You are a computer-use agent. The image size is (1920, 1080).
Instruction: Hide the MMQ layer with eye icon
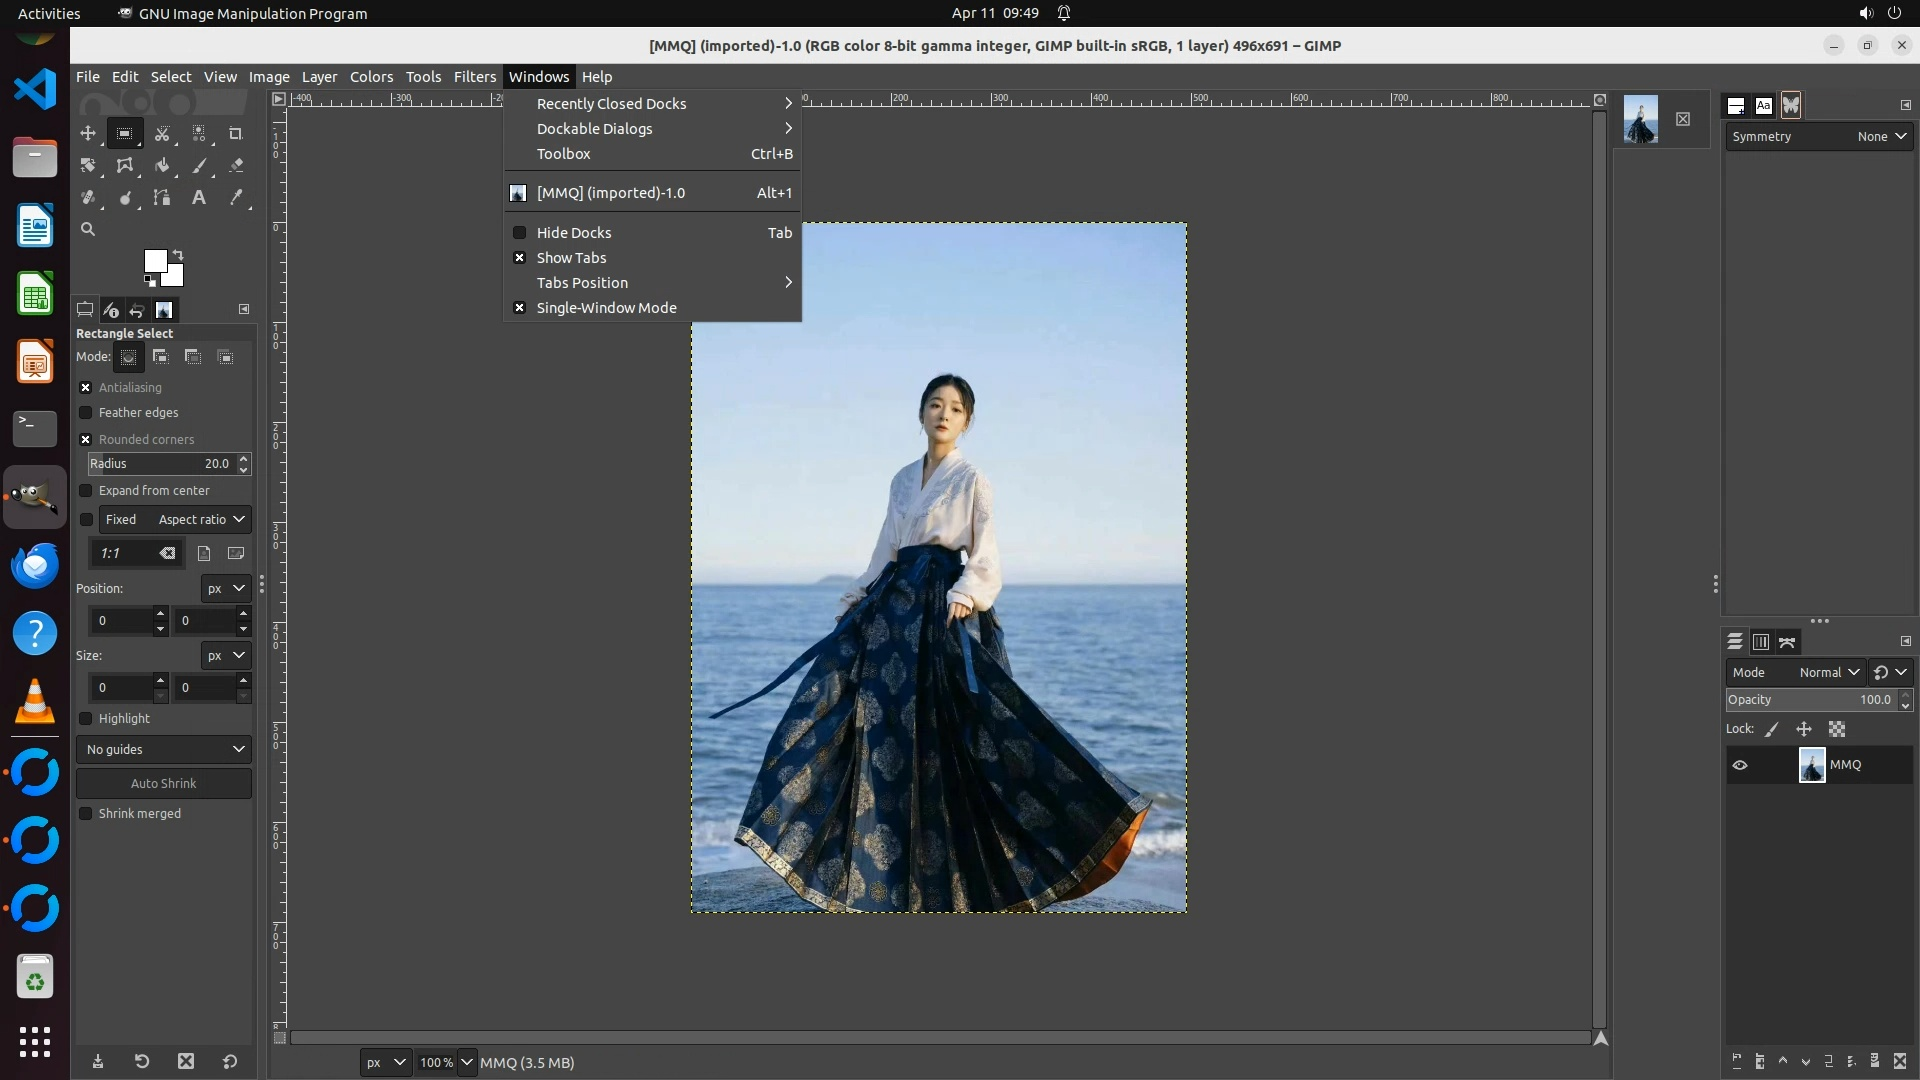[x=1740, y=765]
